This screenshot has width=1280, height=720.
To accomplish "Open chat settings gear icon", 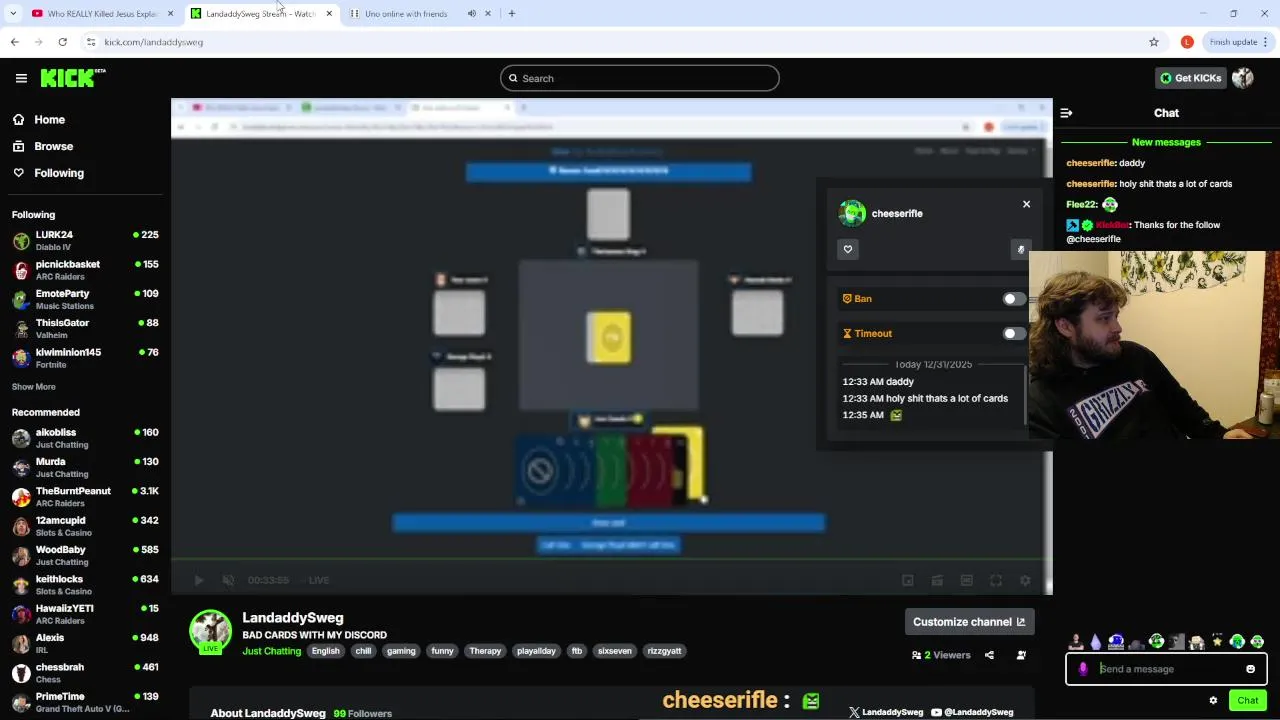I will point(1213,700).
